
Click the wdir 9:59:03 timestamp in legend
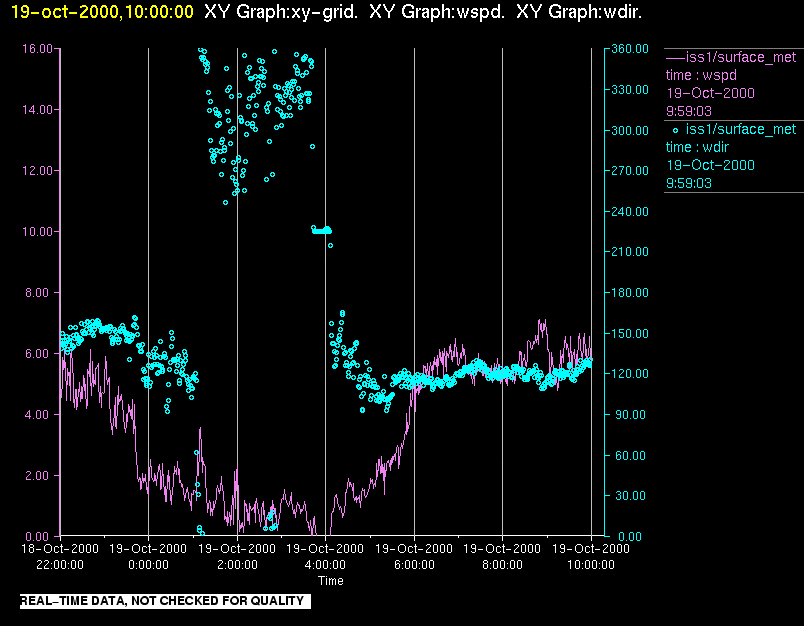(x=689, y=183)
